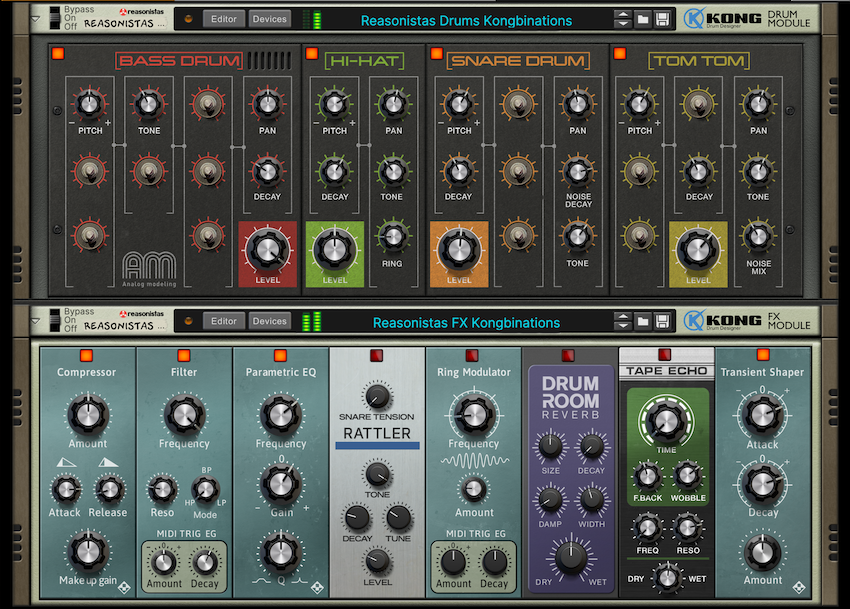This screenshot has height=609, width=850.
Task: Click the Hi-Hat Ring knob
Action: [x=393, y=236]
